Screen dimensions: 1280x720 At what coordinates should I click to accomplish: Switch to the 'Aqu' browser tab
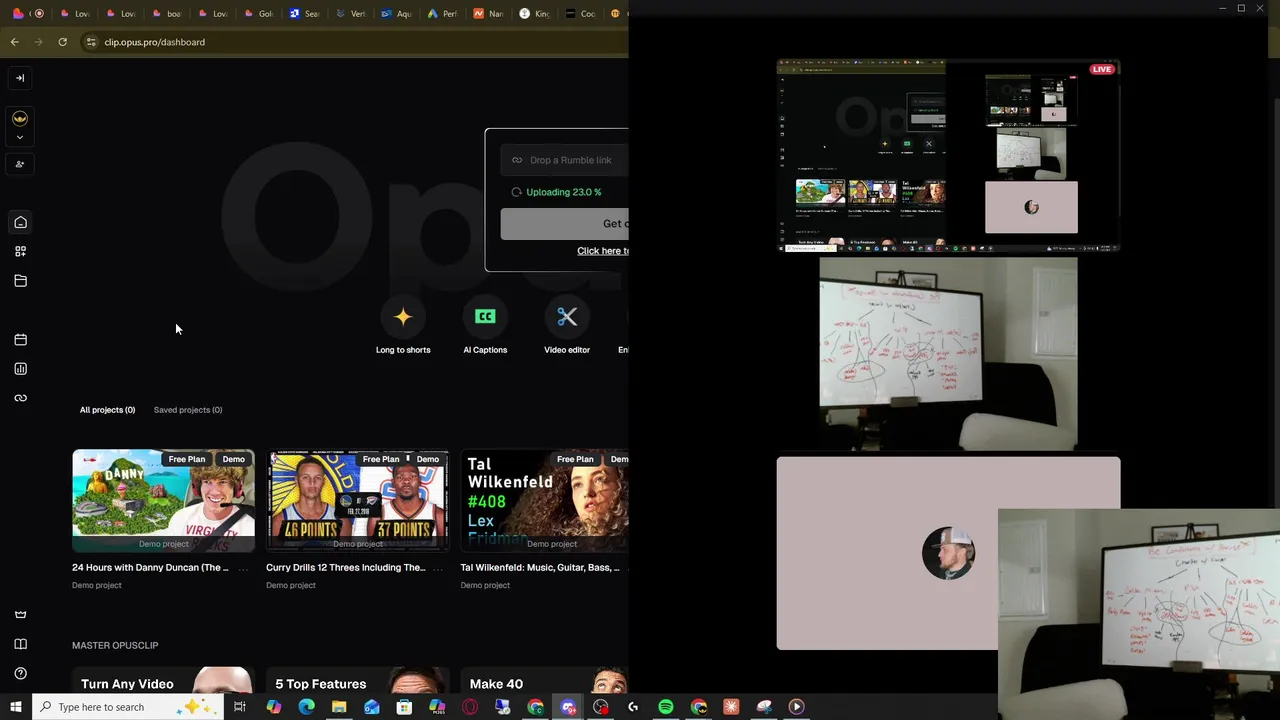tap(395, 14)
